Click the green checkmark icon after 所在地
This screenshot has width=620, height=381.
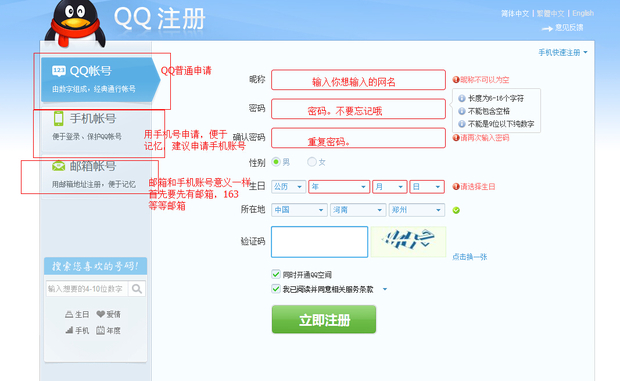click(456, 210)
